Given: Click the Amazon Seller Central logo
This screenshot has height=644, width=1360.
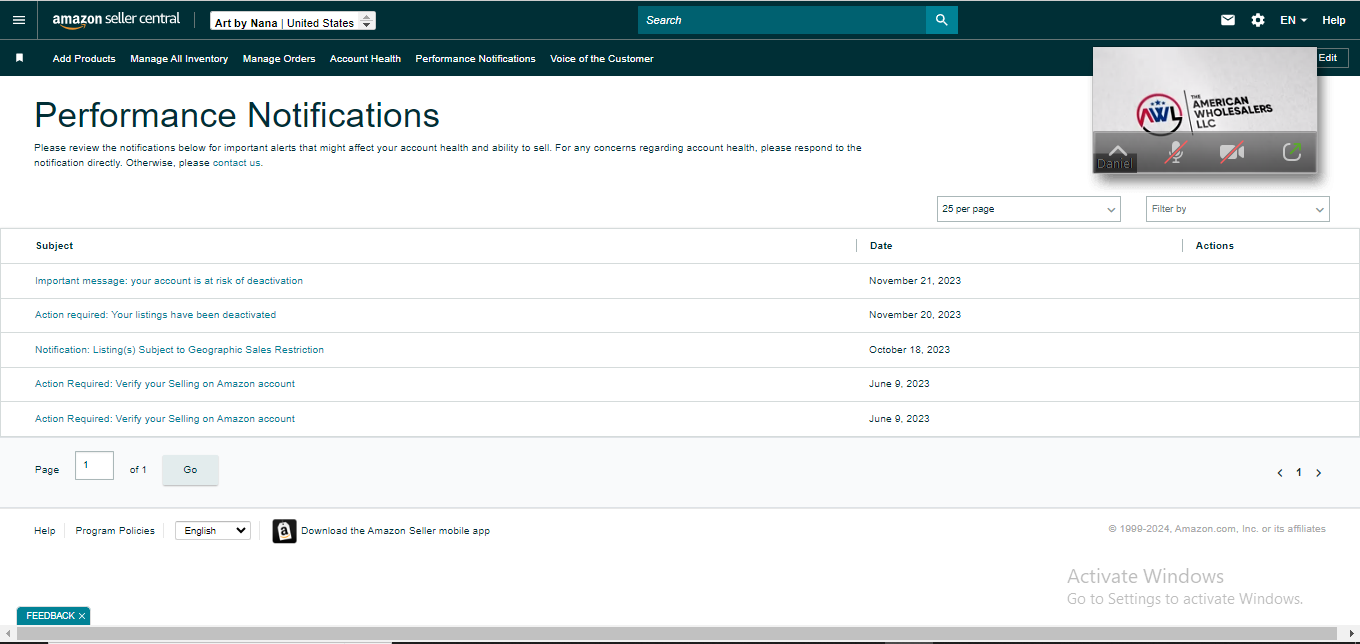Looking at the screenshot, I should coord(116,20).
